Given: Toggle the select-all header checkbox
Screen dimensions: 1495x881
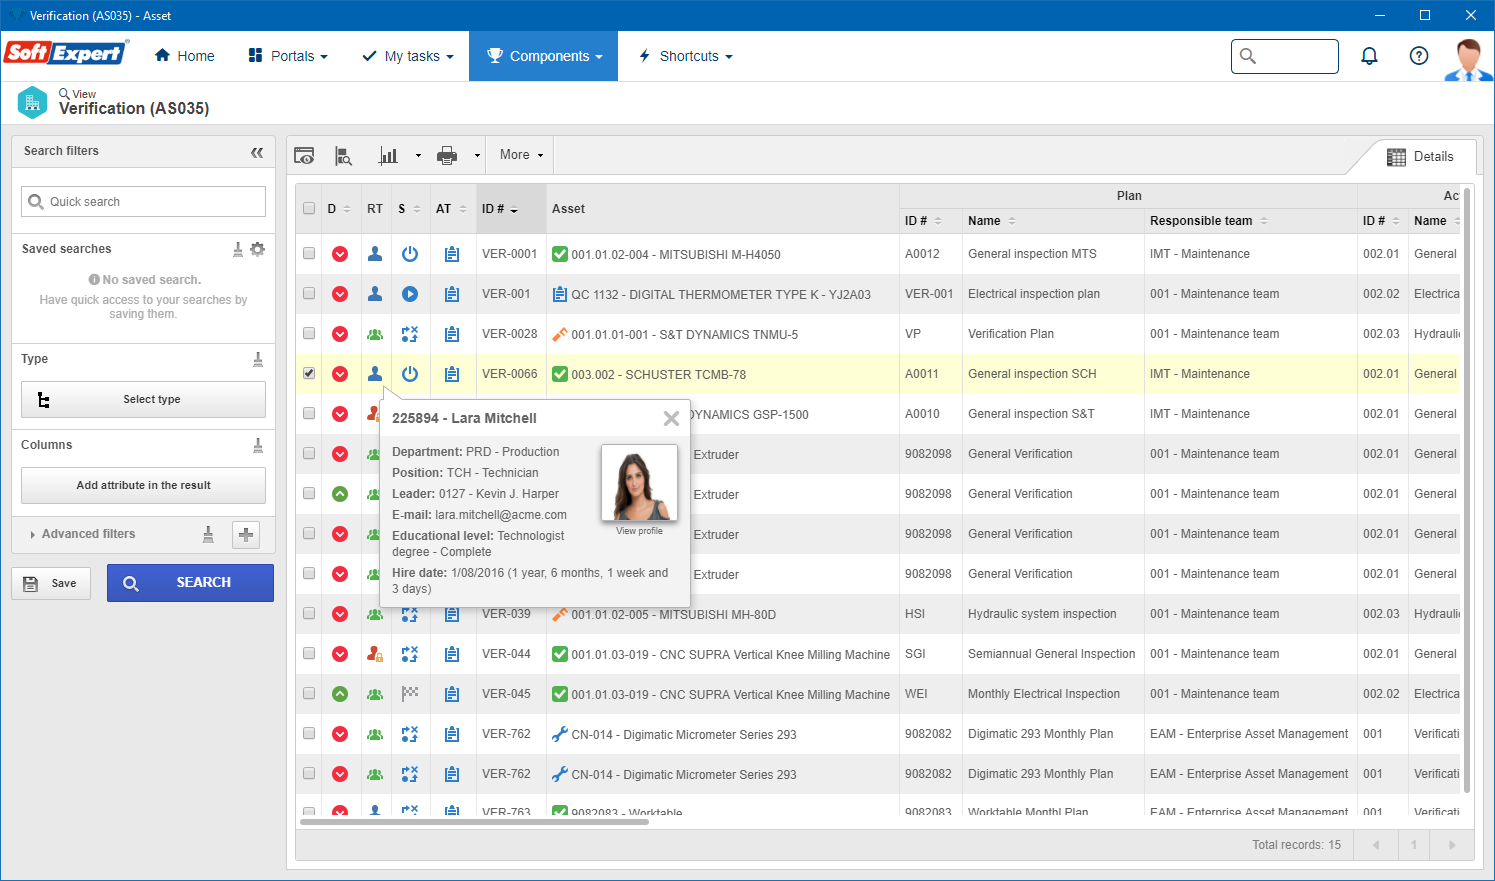Looking at the screenshot, I should 309,209.
